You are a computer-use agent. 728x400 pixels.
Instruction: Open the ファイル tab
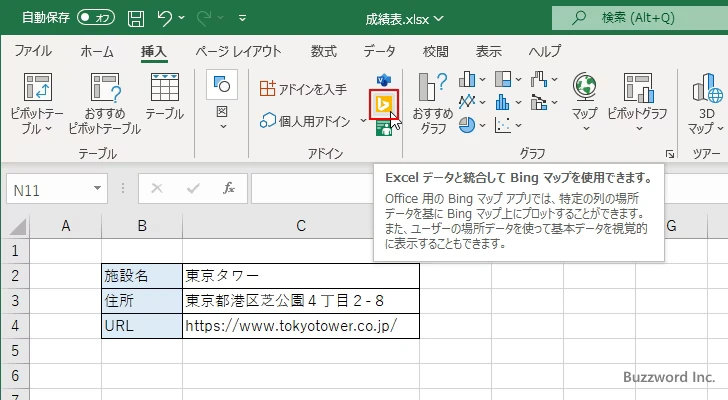33,51
